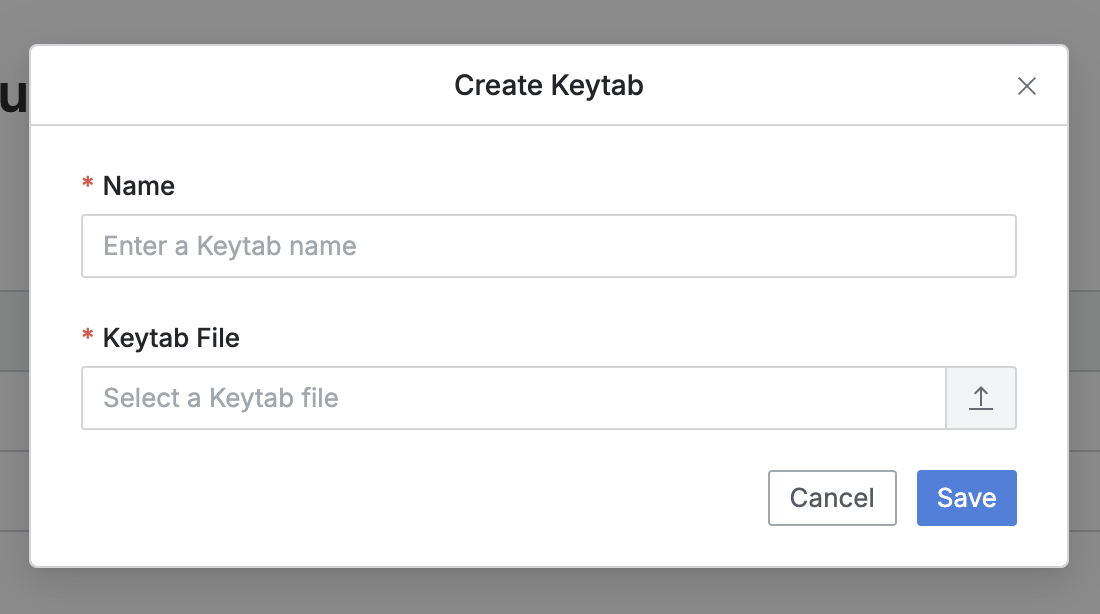Click the dimmed backdrop below the dialog
Screen dimensions: 1100x614
click(x=550, y=592)
